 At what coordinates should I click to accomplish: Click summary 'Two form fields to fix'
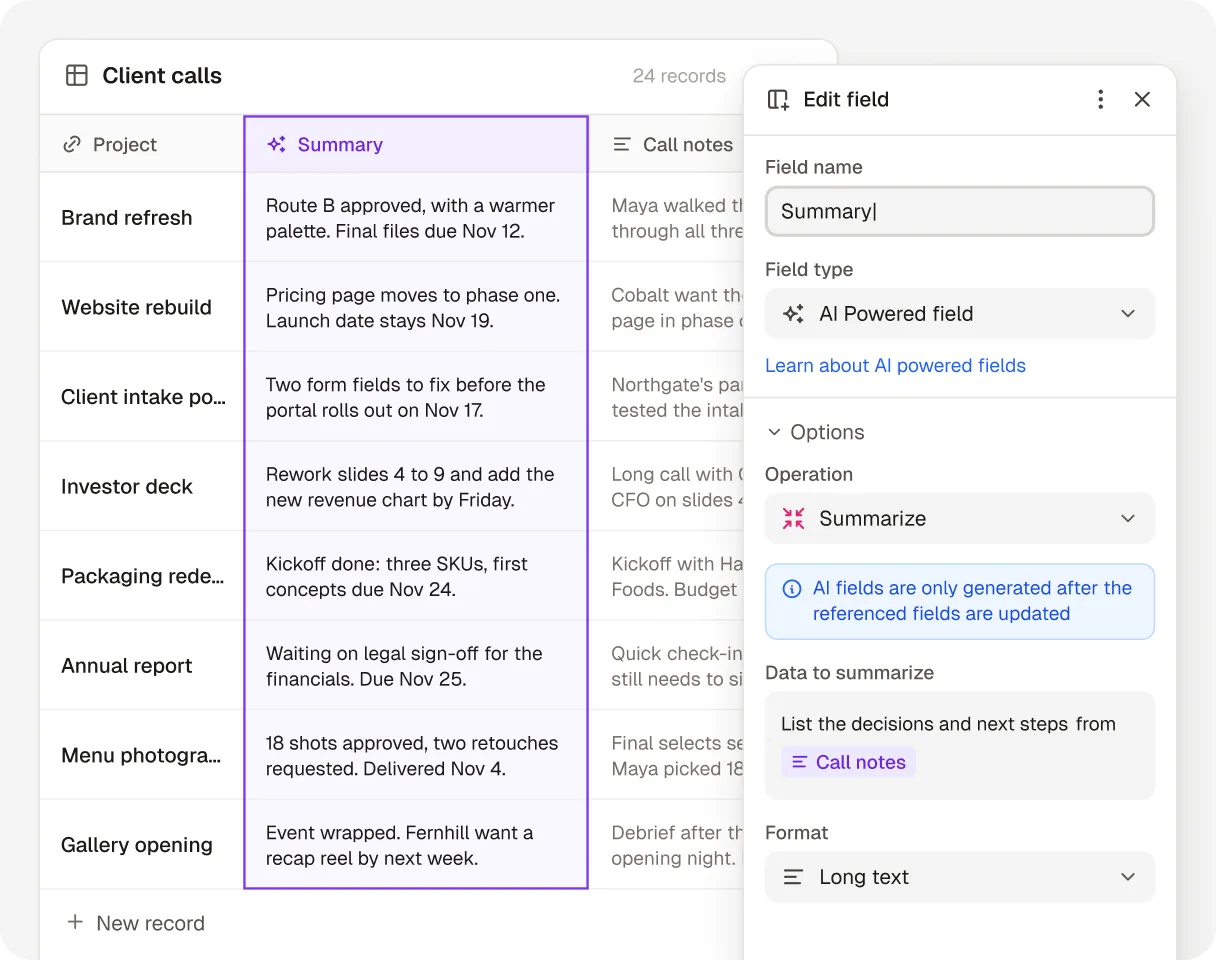tap(416, 397)
